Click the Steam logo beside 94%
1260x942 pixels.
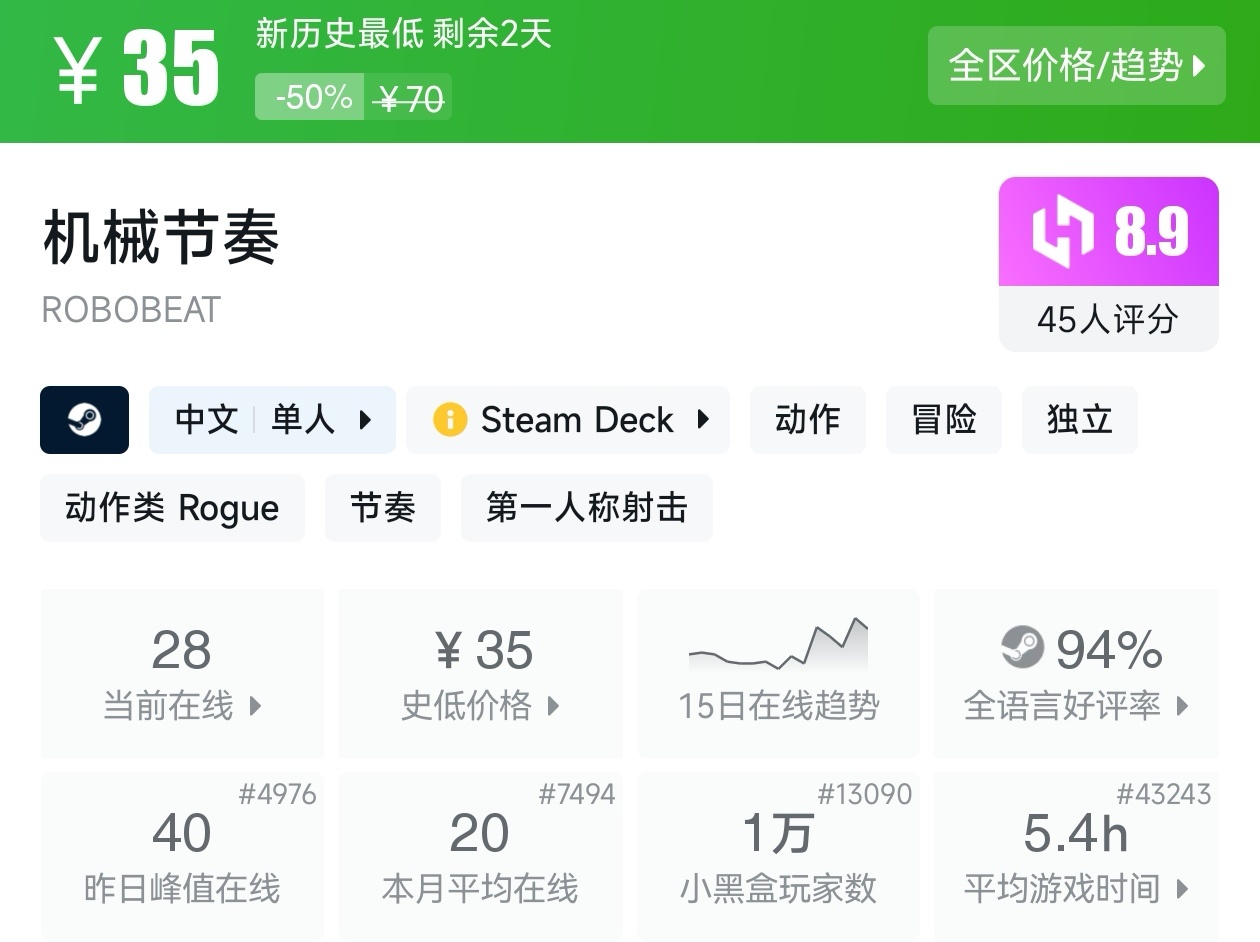(x=1022, y=648)
